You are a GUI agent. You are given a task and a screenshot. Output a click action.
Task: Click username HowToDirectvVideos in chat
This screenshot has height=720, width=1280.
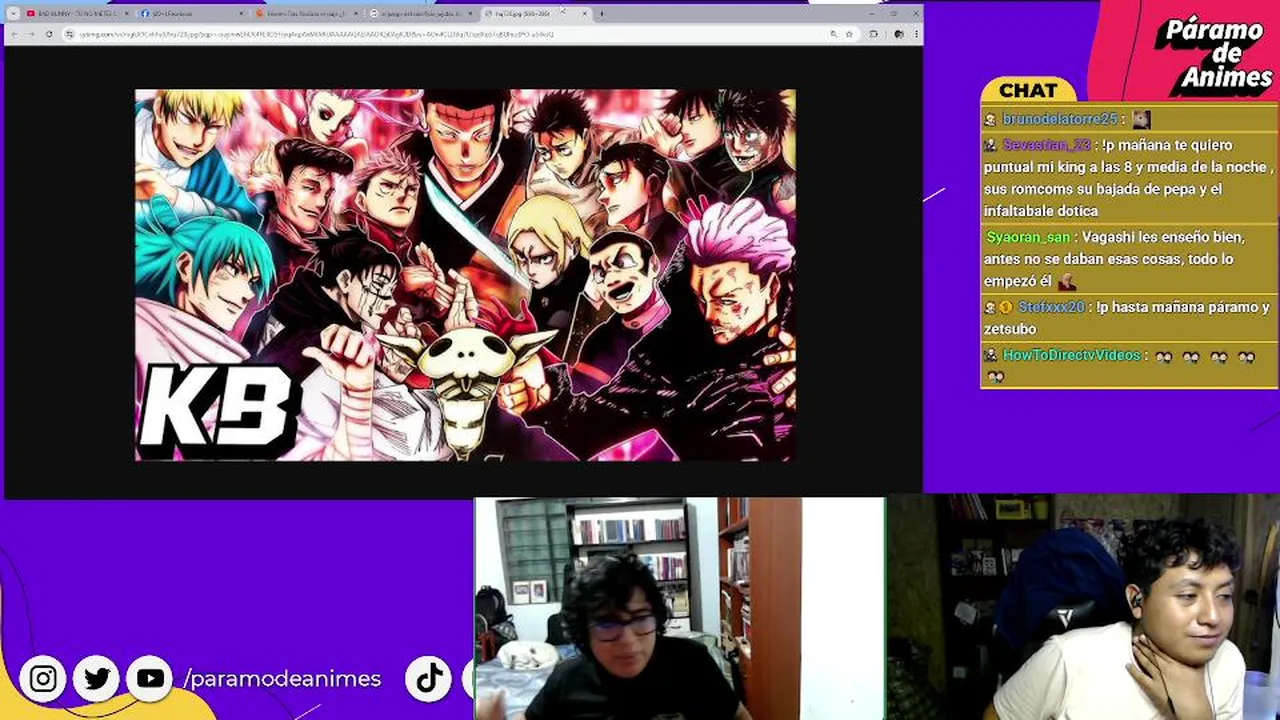click(1071, 355)
